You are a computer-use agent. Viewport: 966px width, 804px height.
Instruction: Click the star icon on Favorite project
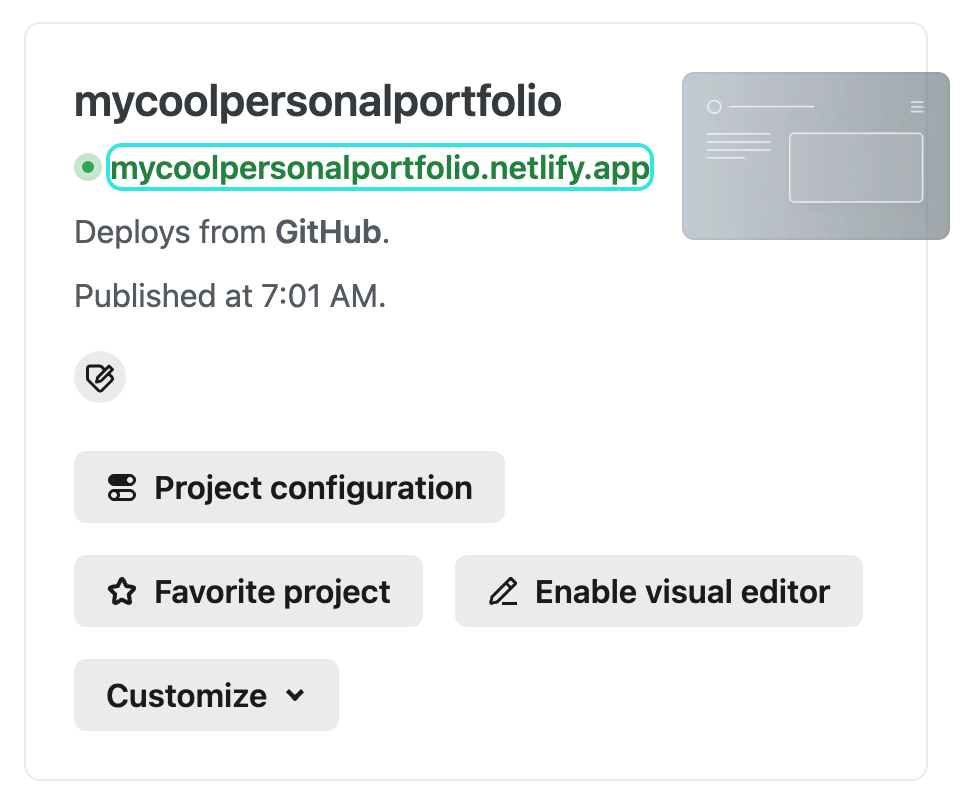click(121, 592)
